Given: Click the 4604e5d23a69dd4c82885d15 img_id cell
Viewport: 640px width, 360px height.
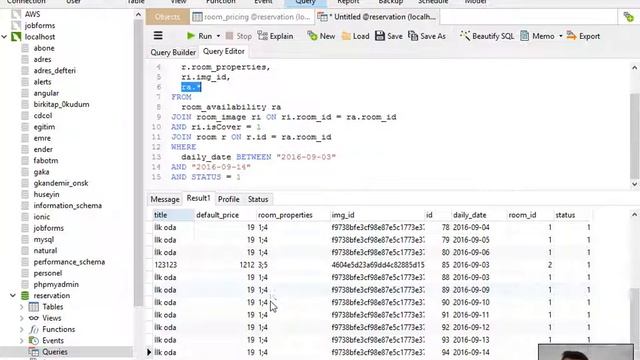Looking at the screenshot, I should tap(378, 265).
